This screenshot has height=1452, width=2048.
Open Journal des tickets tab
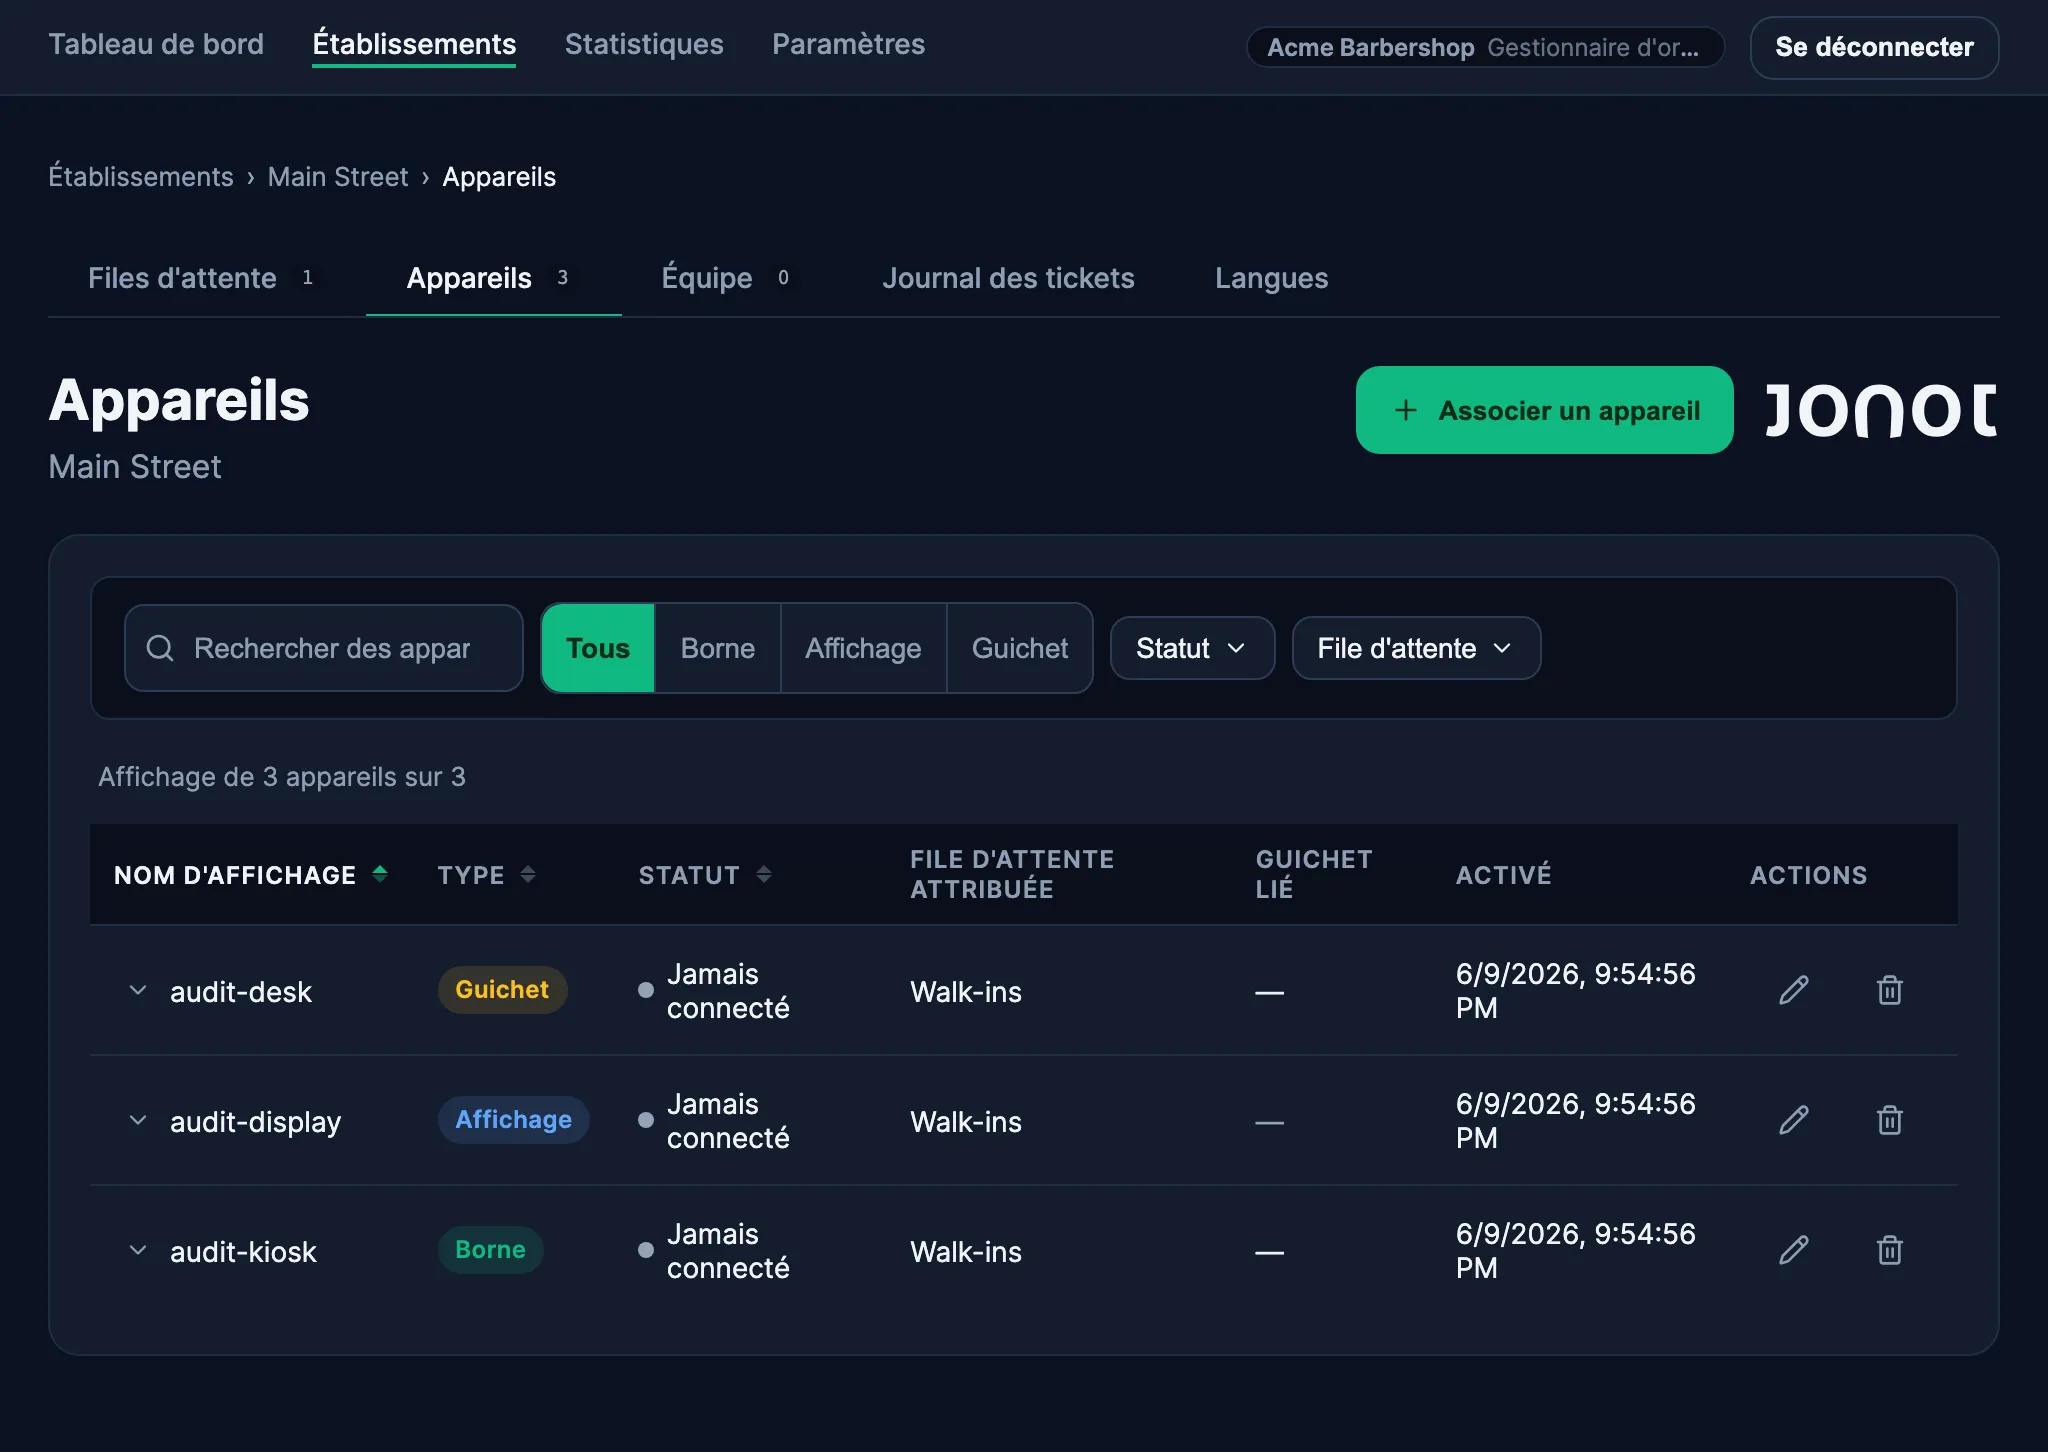click(x=1008, y=278)
